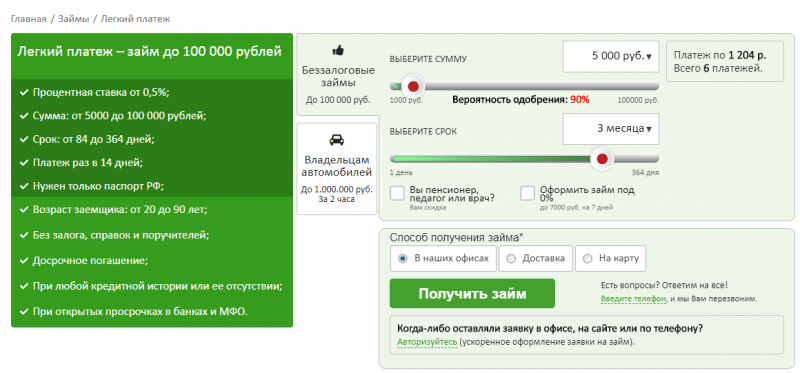Click Без залога, справок и поручителей item
This screenshot has height=373, width=800.
[121, 235]
